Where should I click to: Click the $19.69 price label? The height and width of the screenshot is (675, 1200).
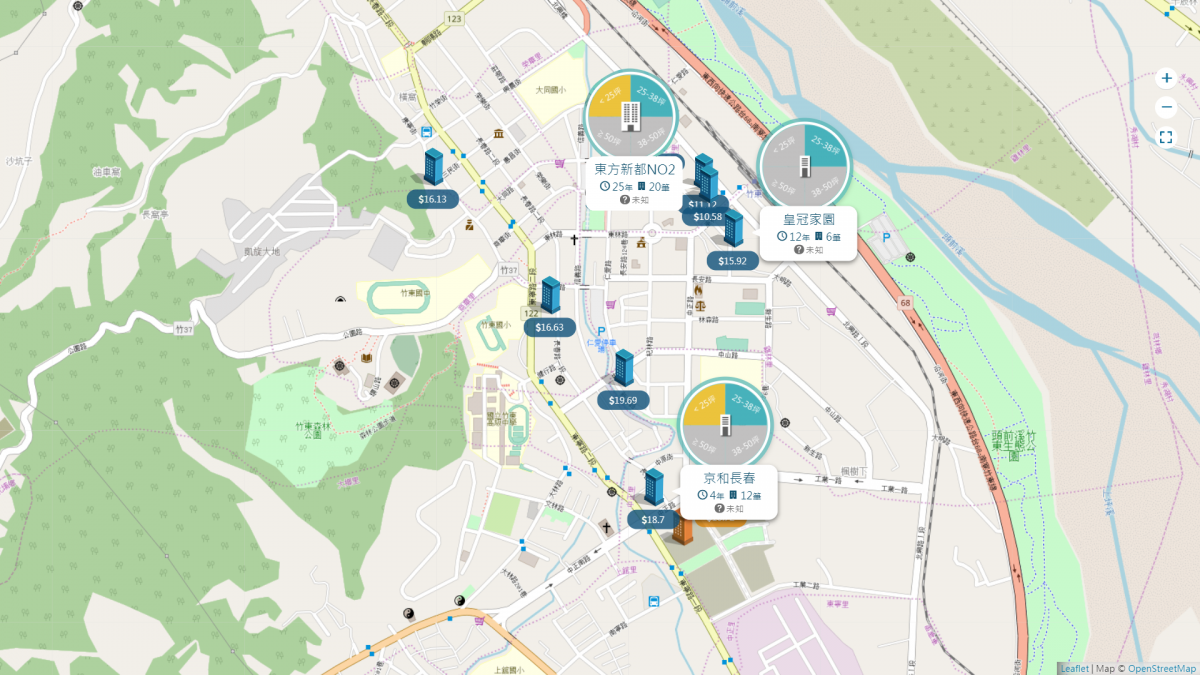point(624,400)
